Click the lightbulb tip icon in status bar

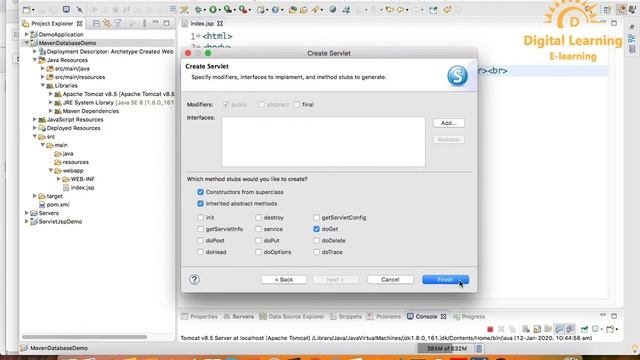[635, 349]
